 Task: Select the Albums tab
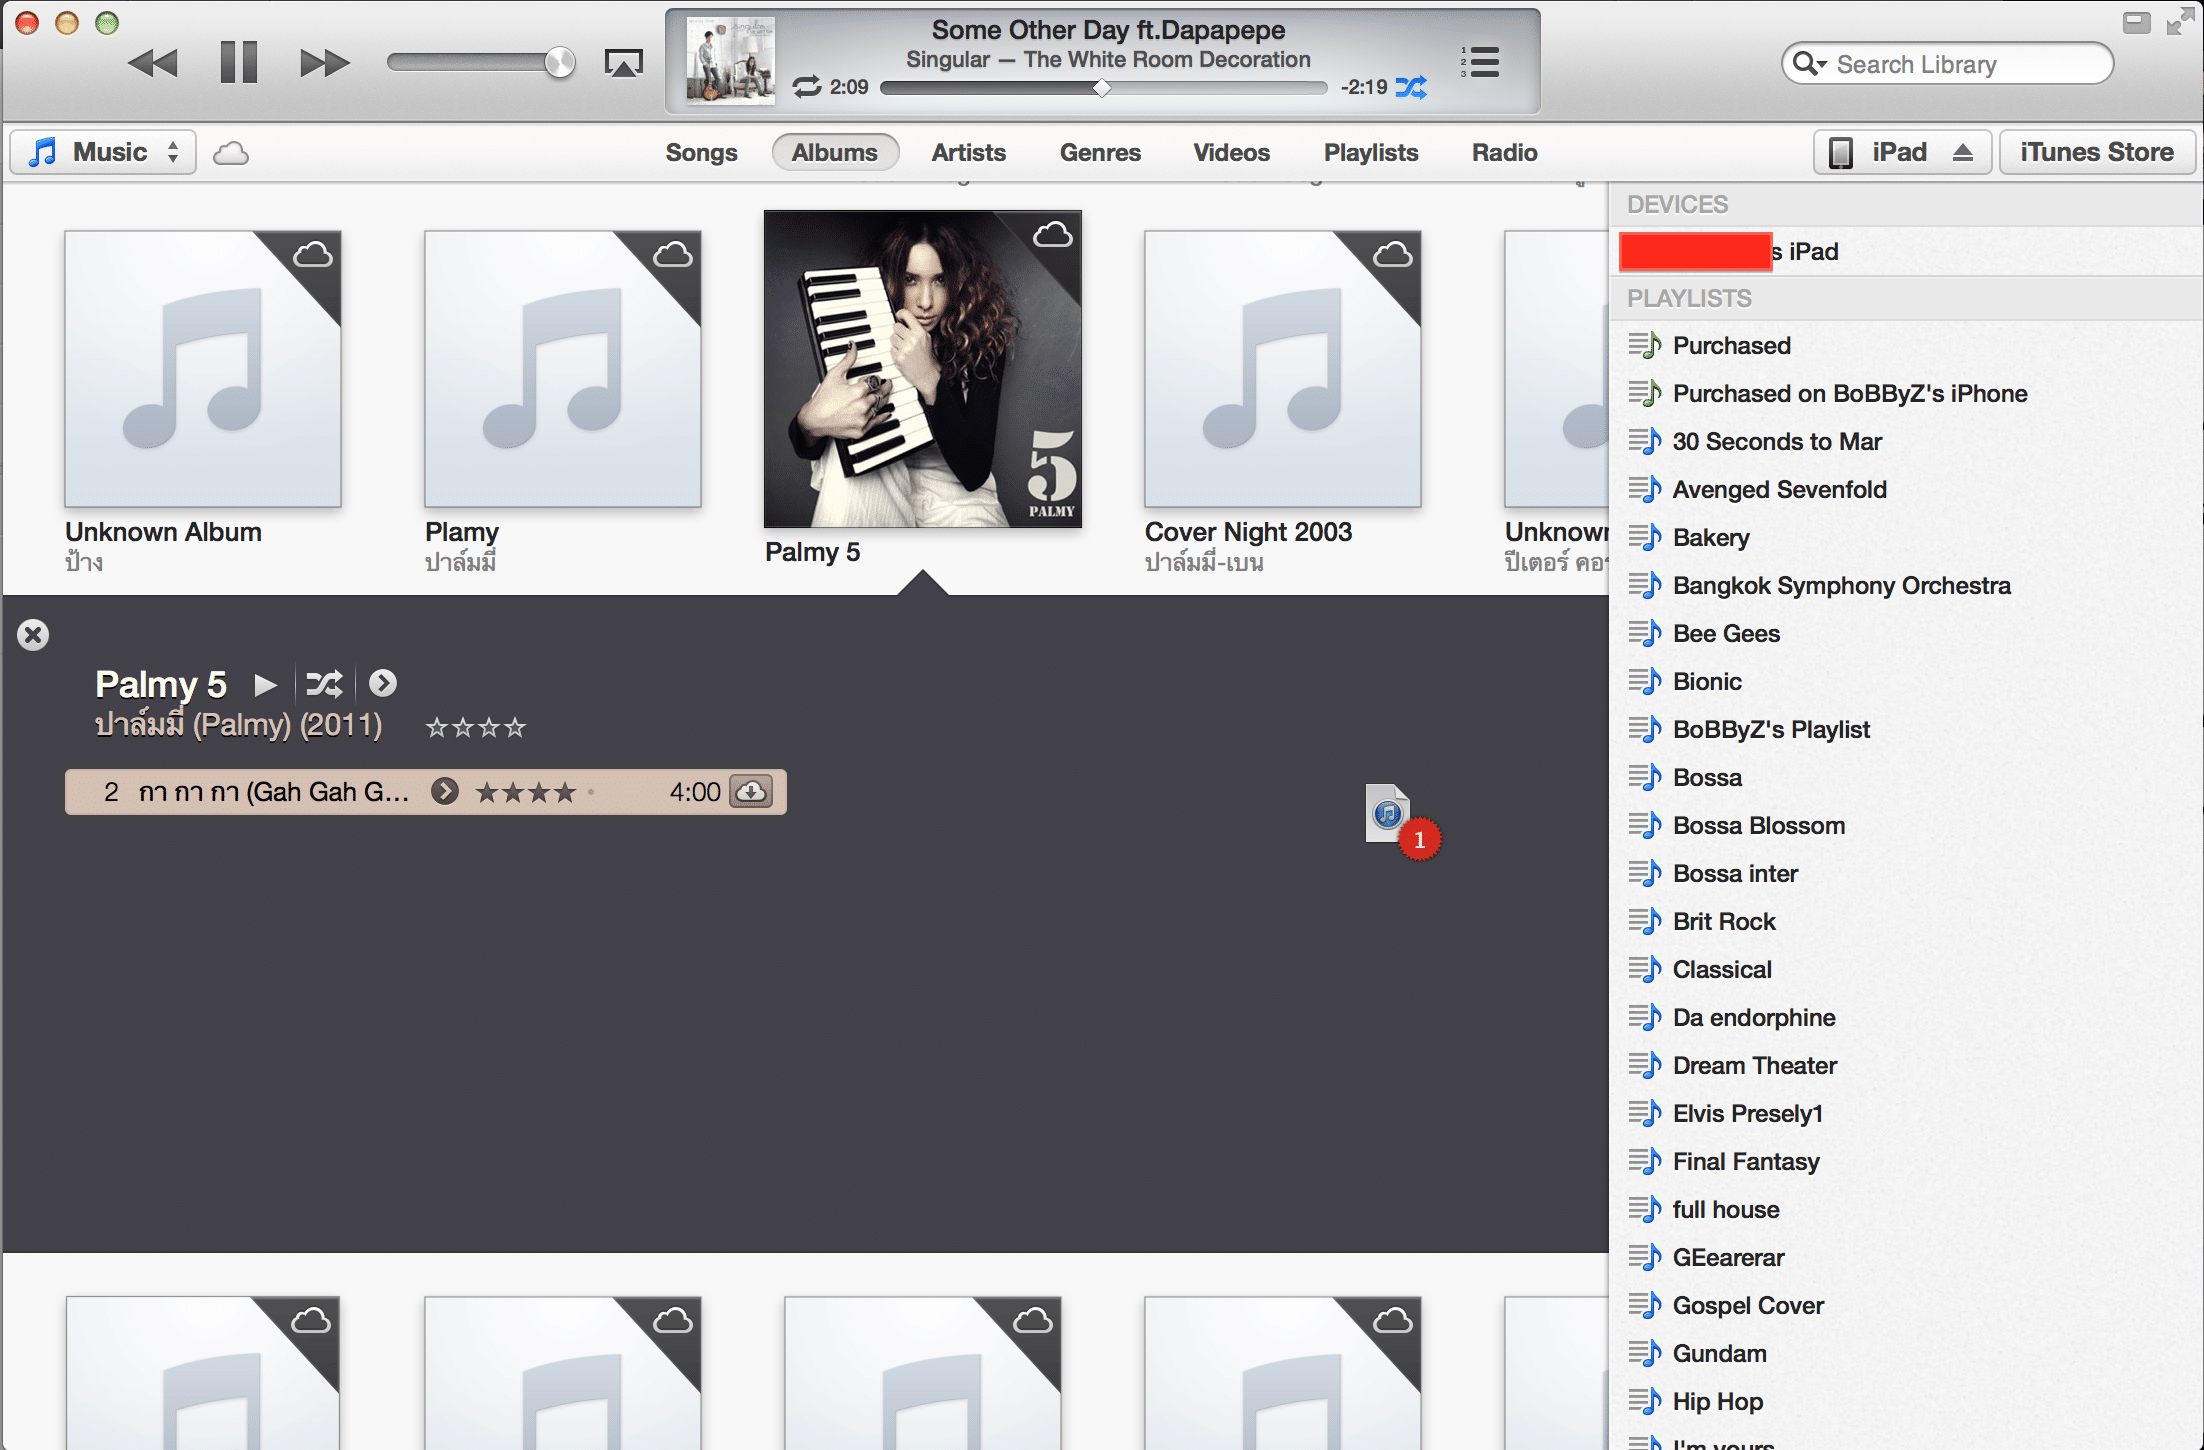835,153
